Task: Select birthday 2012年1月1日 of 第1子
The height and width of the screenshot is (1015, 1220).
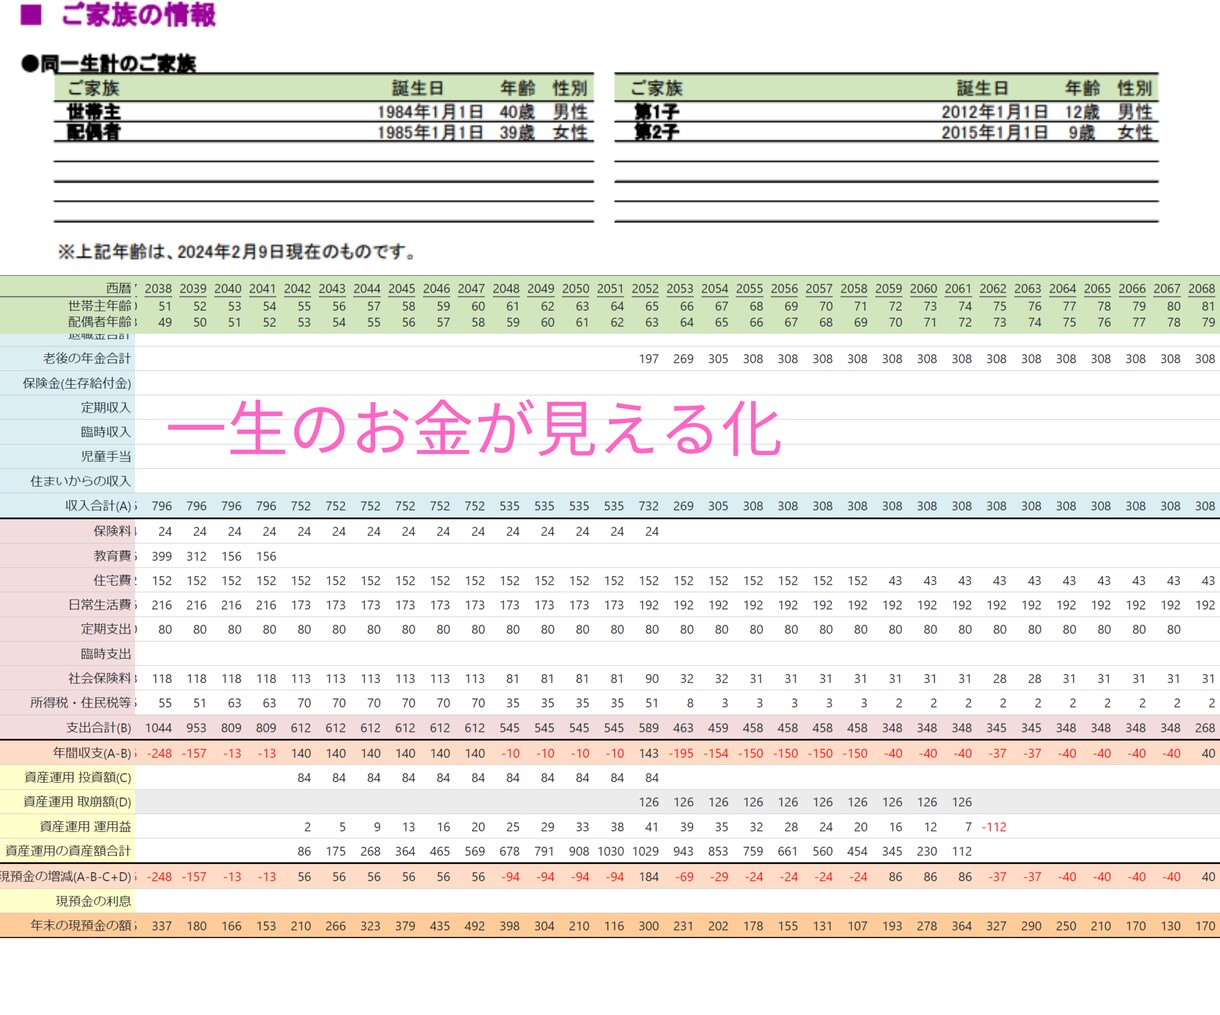Action: [994, 112]
